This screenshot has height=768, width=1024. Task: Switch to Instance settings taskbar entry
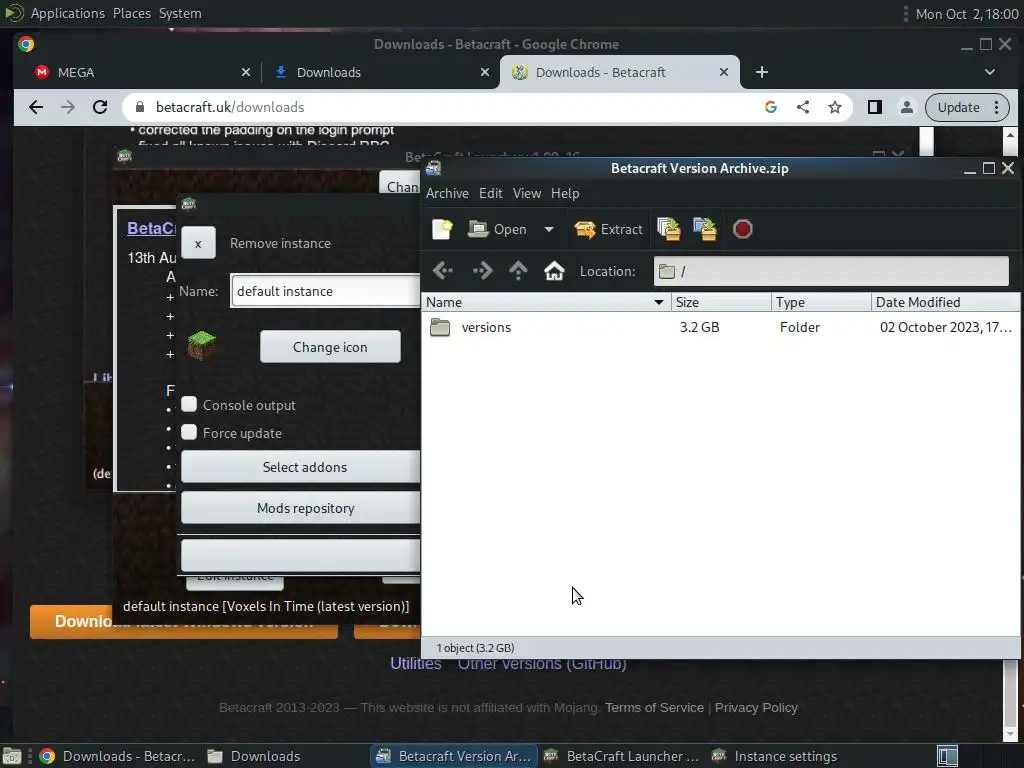point(775,756)
